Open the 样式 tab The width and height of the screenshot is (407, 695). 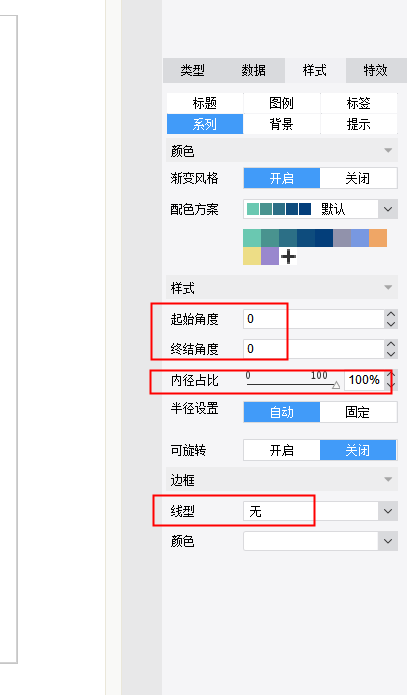coord(315,70)
